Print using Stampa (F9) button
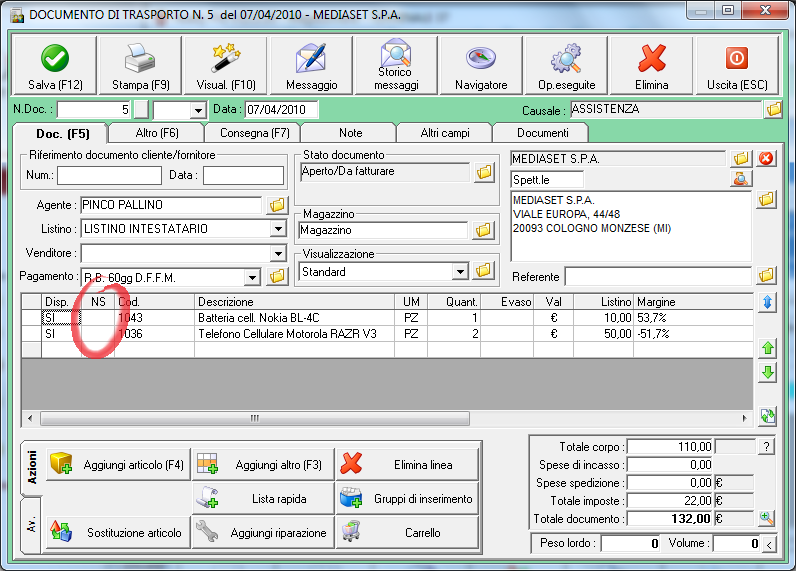 click(x=141, y=66)
